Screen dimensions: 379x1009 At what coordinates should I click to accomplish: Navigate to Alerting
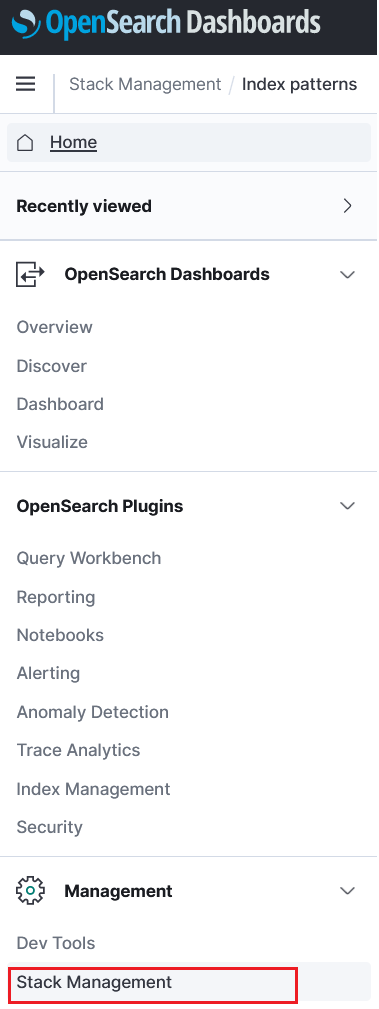(48, 673)
